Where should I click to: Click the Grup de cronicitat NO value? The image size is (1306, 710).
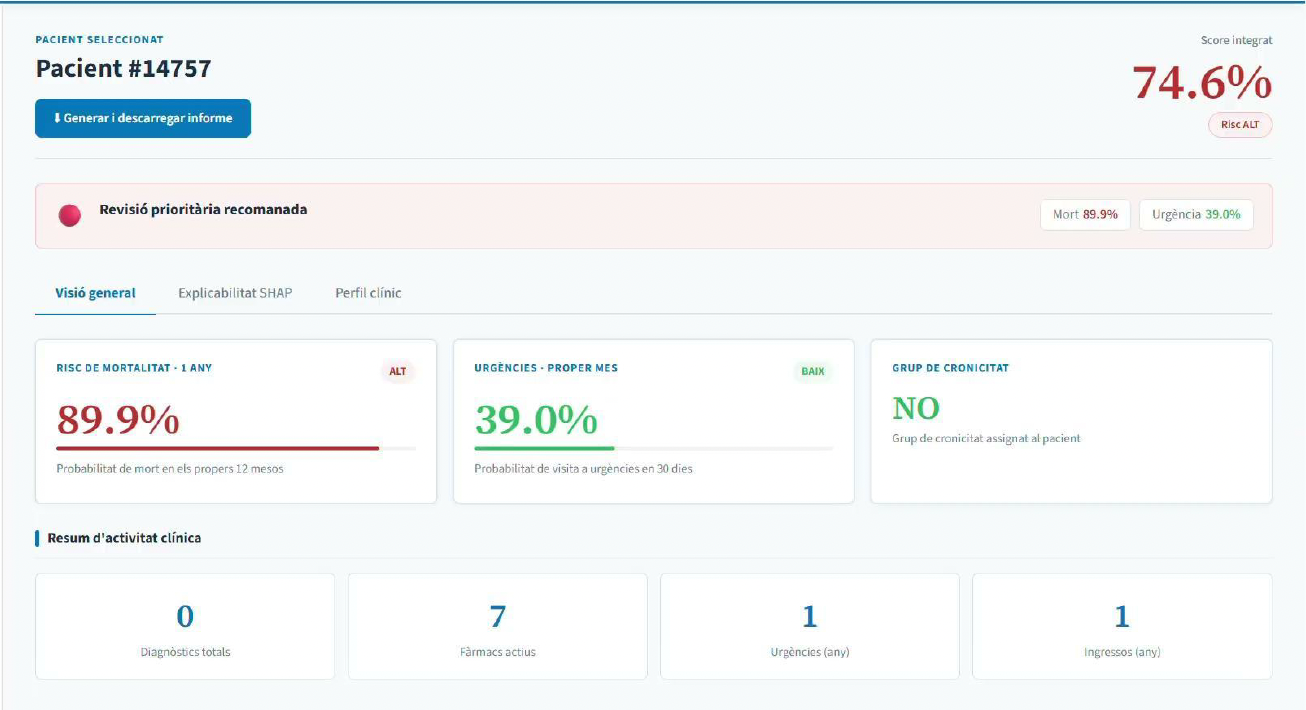(916, 408)
